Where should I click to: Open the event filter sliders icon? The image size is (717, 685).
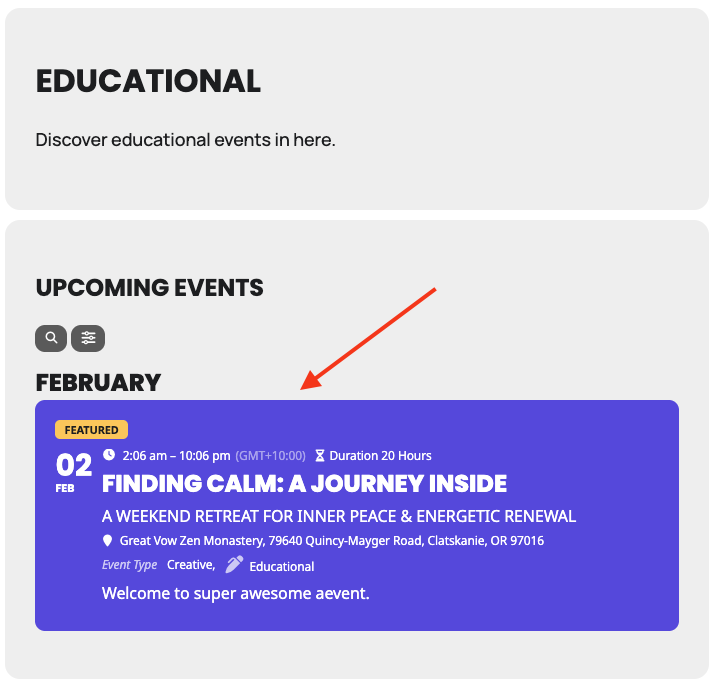88,338
